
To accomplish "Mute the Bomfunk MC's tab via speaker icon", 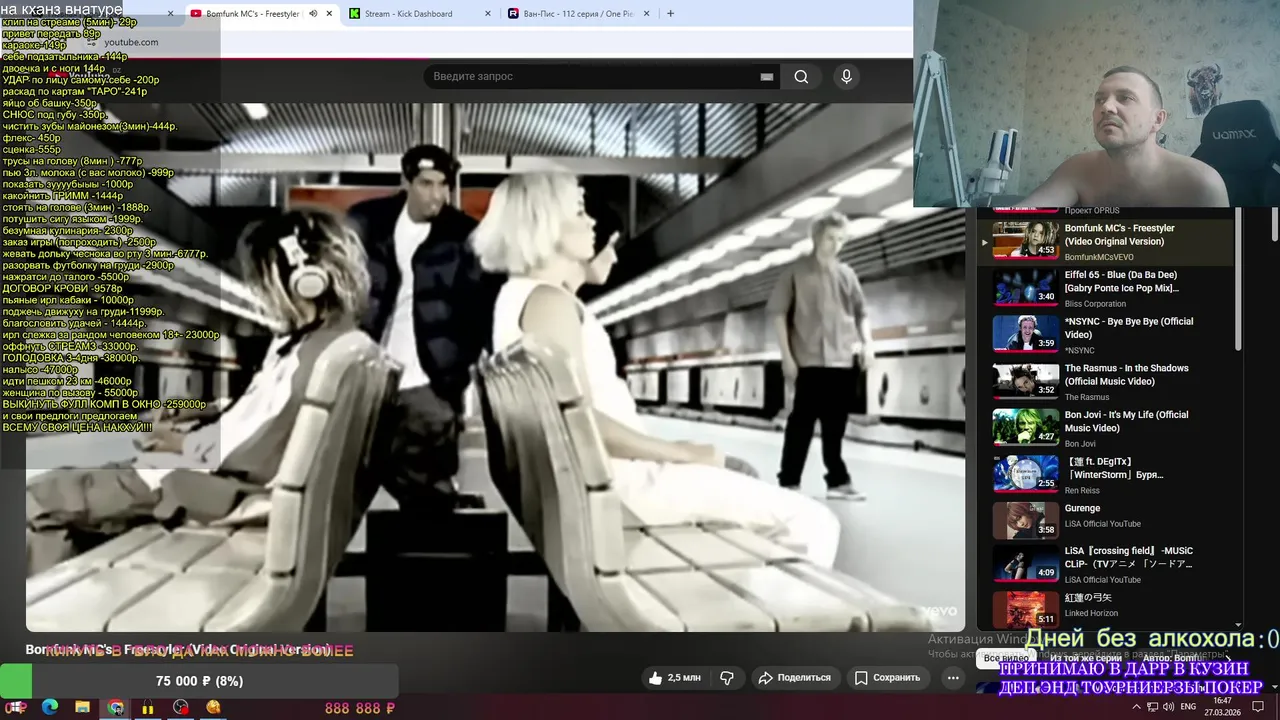I will point(313,14).
